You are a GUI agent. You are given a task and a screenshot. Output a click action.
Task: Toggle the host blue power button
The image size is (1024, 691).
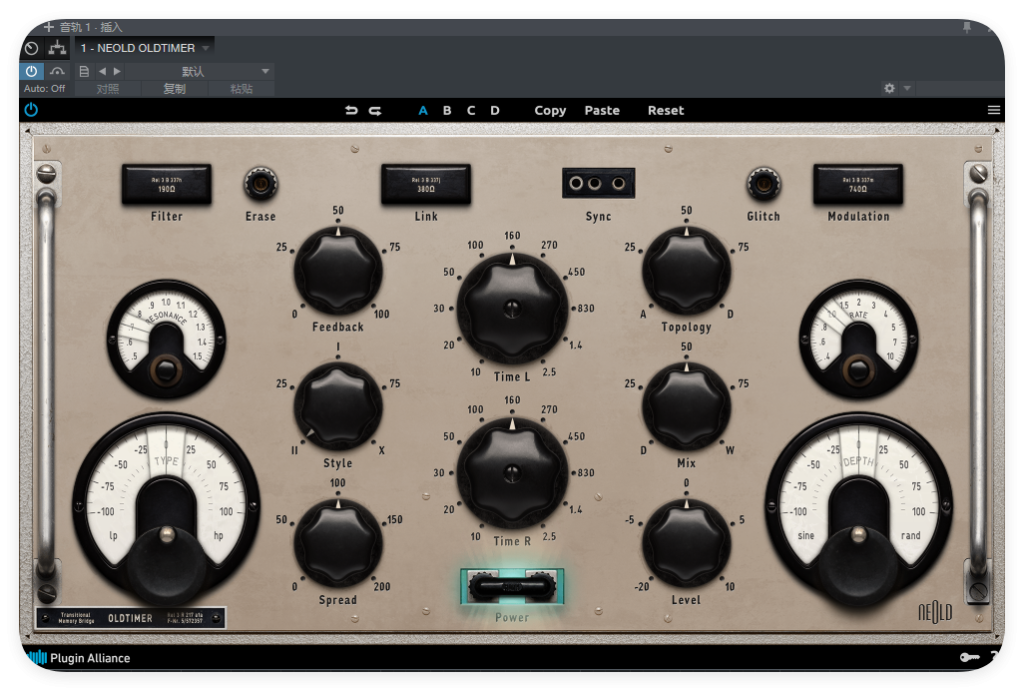31,71
